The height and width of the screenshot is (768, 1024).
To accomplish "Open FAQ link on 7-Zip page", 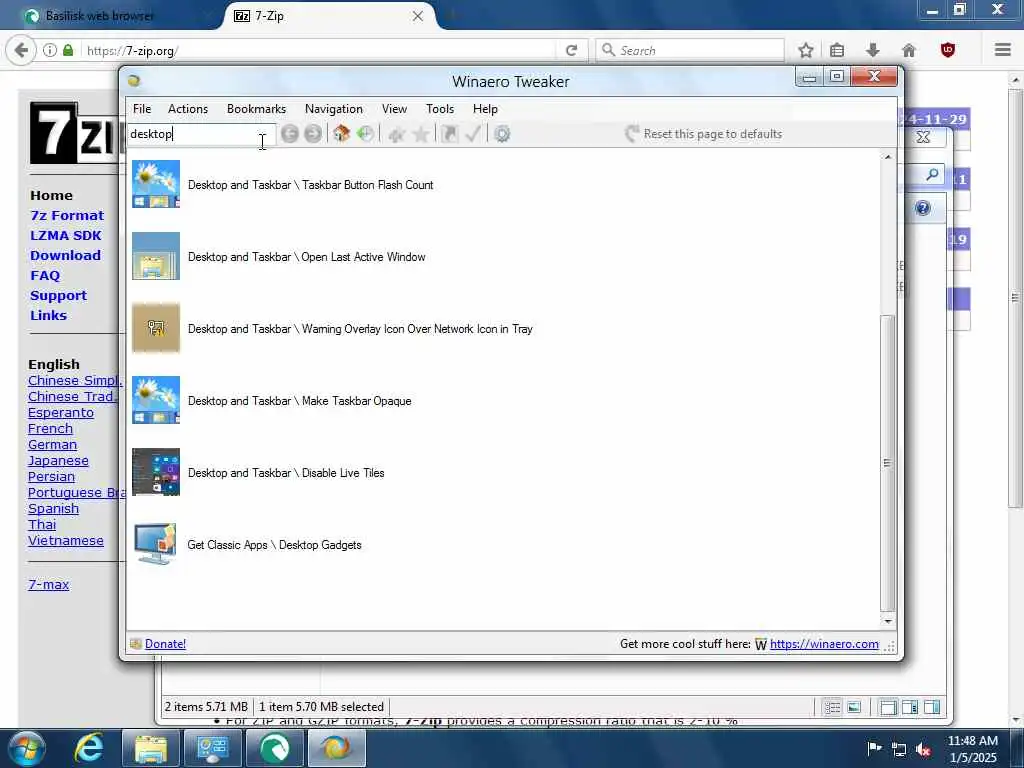I will coord(45,276).
